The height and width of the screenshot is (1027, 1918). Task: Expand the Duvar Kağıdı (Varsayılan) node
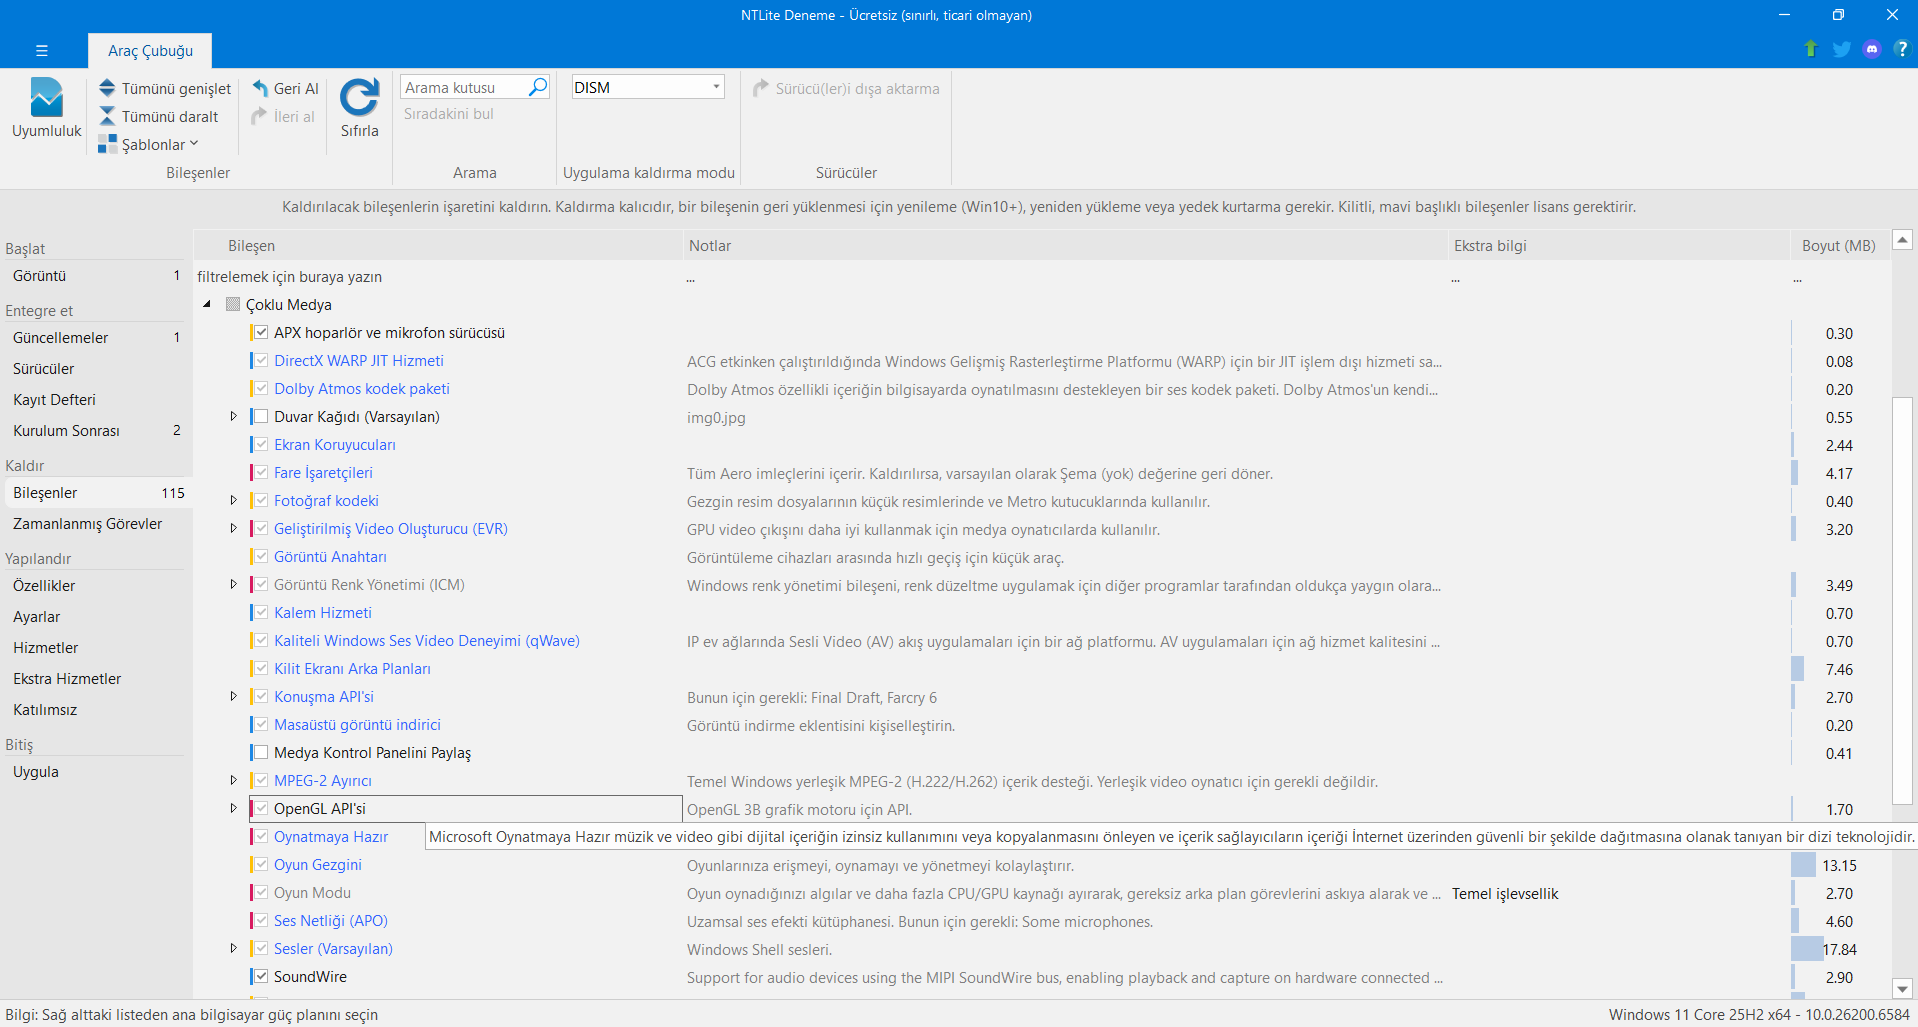(x=233, y=416)
